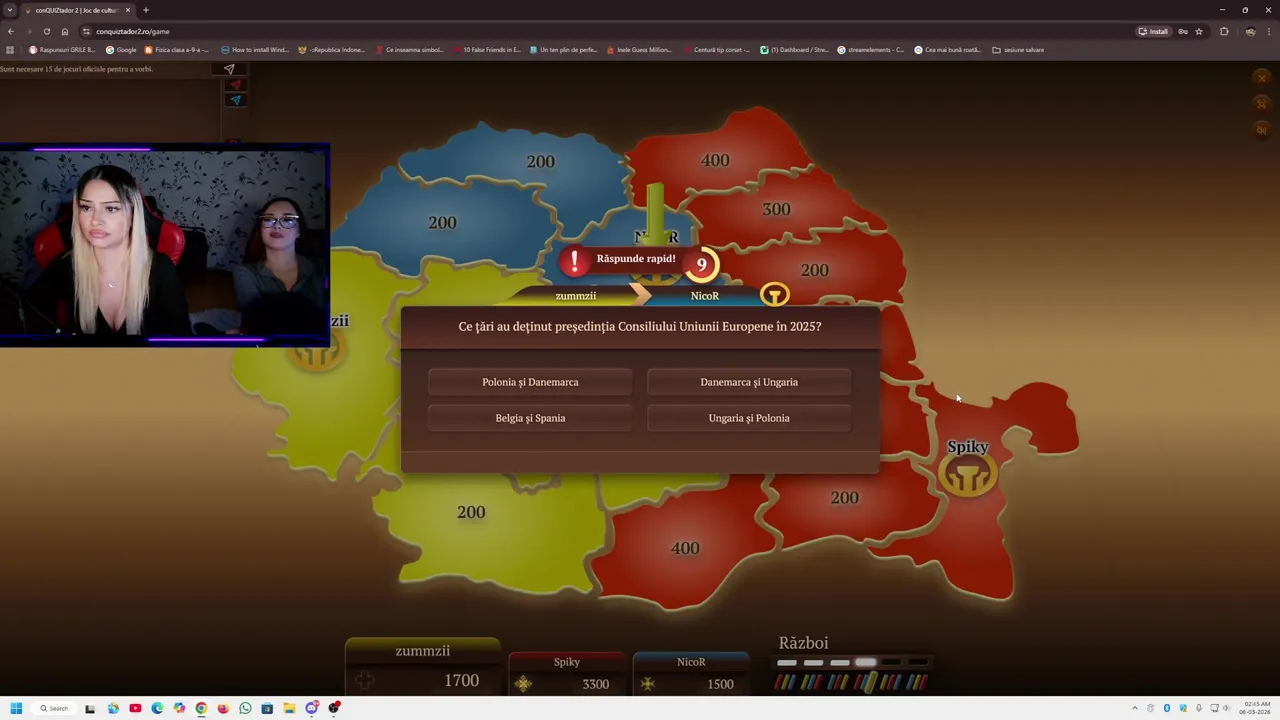Click the middle orange game button at right edge
The width and height of the screenshot is (1280, 720).
point(1262,103)
